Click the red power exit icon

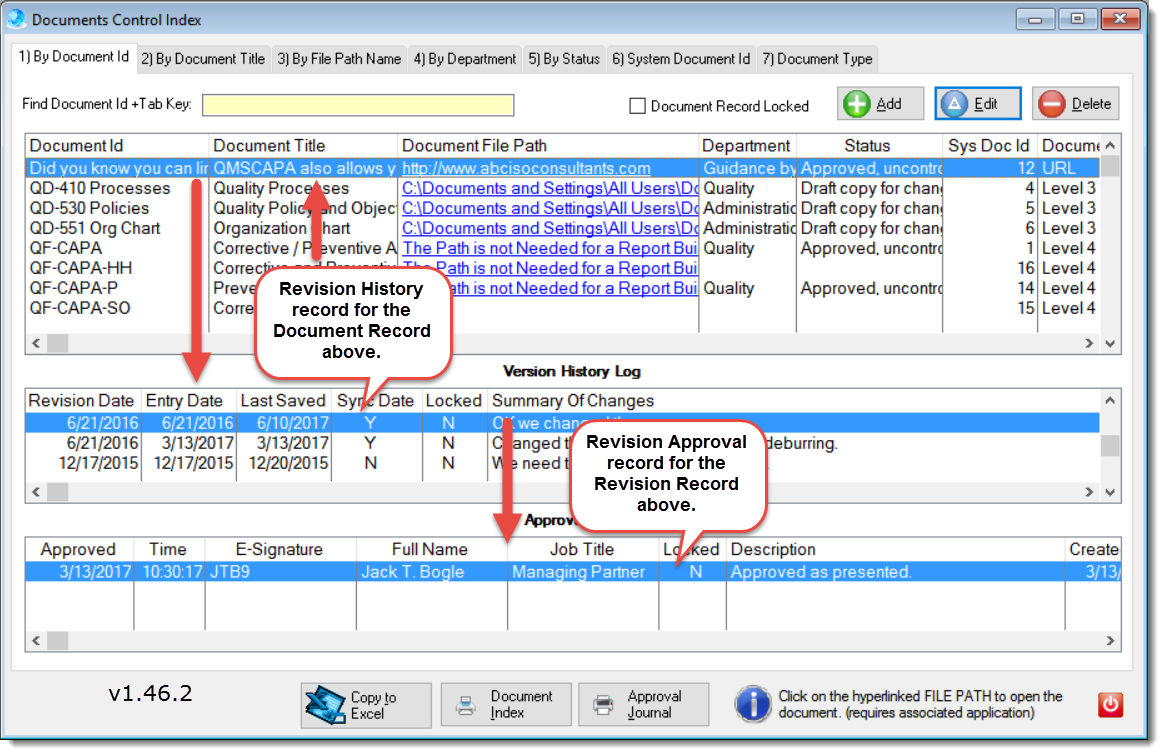click(x=1110, y=704)
